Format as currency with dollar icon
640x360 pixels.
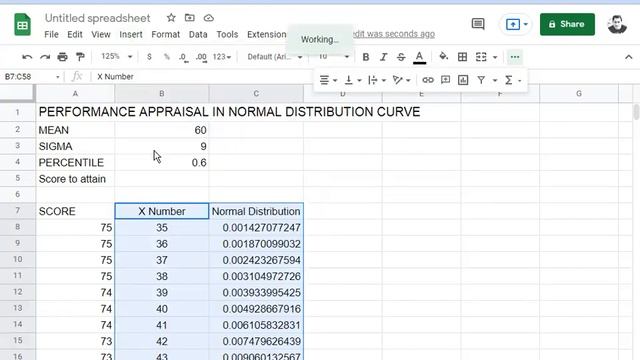coord(149,57)
